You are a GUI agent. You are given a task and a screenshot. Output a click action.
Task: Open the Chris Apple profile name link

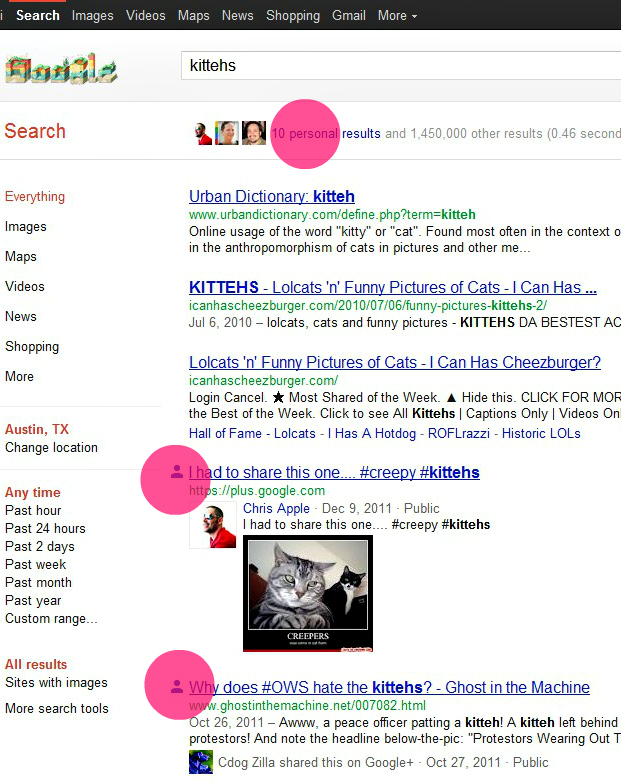276,508
